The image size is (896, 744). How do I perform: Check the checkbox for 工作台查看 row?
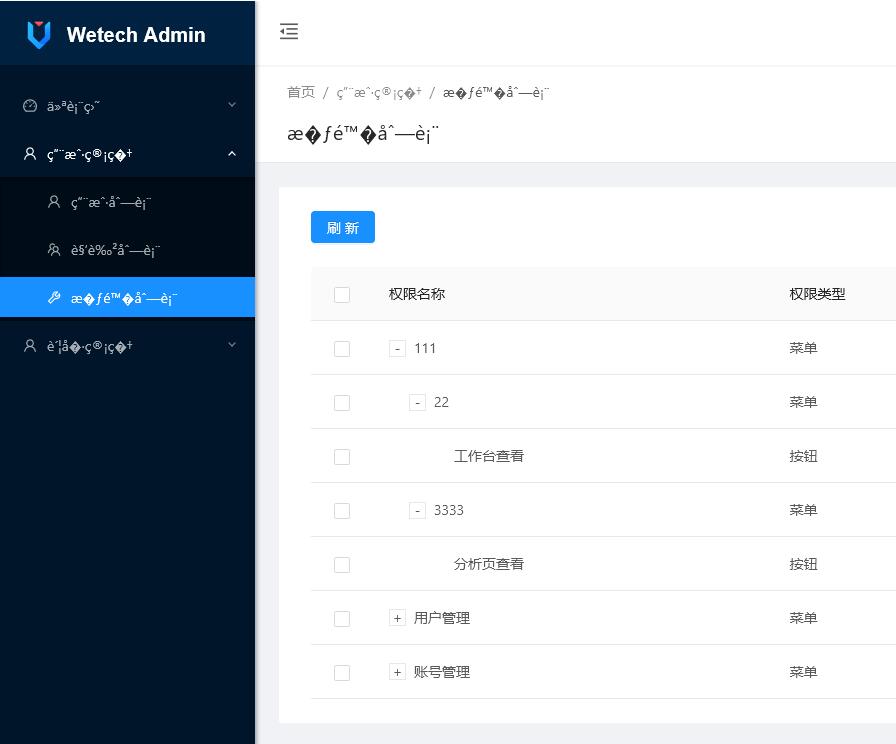click(x=342, y=456)
